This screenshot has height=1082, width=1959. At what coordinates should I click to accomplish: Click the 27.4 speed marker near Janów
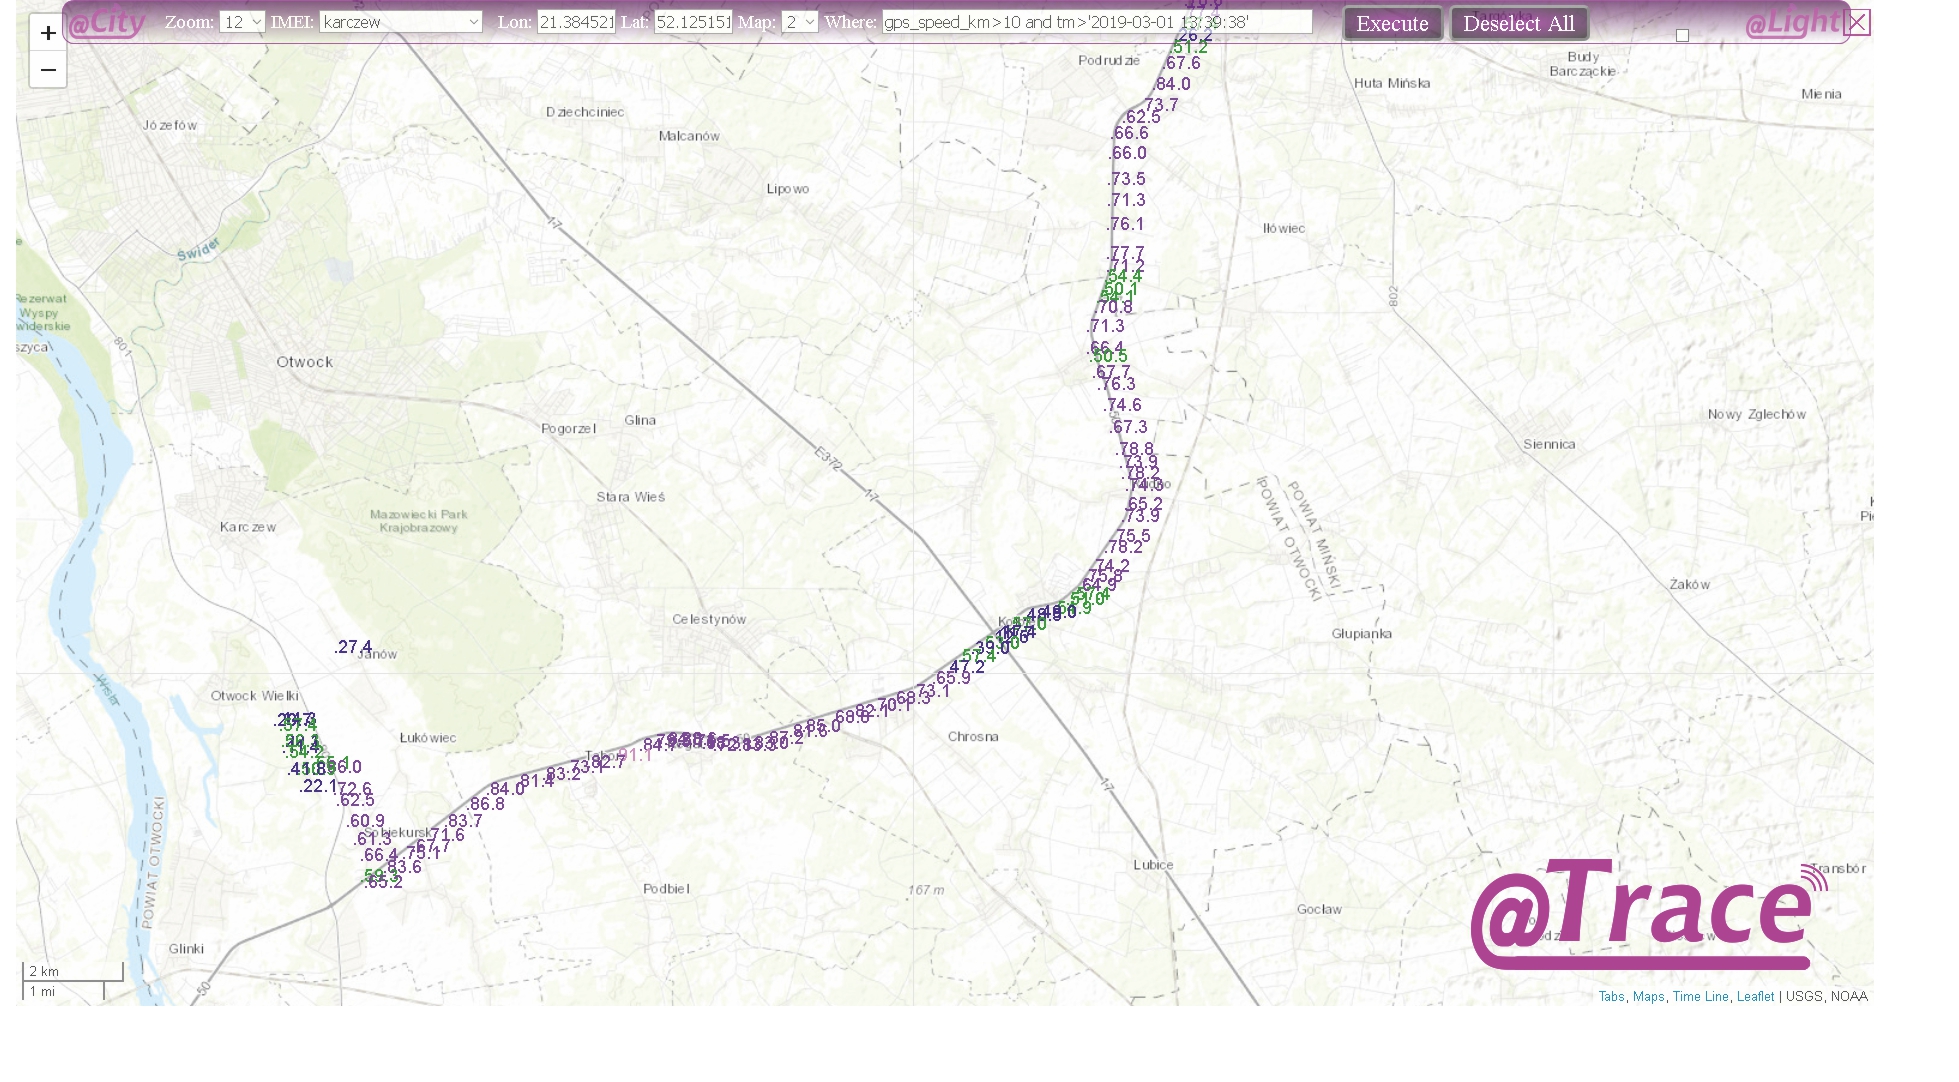click(x=353, y=647)
